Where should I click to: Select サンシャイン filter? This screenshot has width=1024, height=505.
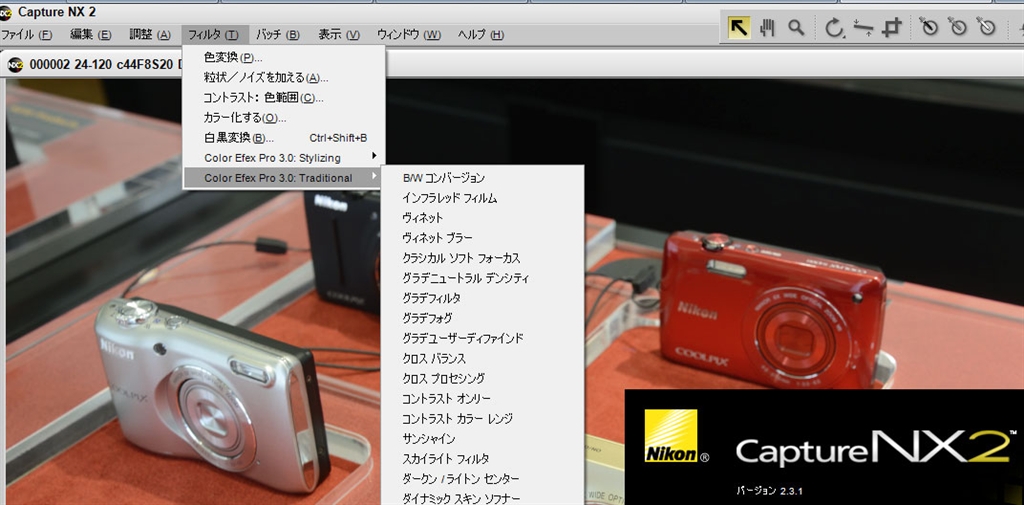coord(483,439)
